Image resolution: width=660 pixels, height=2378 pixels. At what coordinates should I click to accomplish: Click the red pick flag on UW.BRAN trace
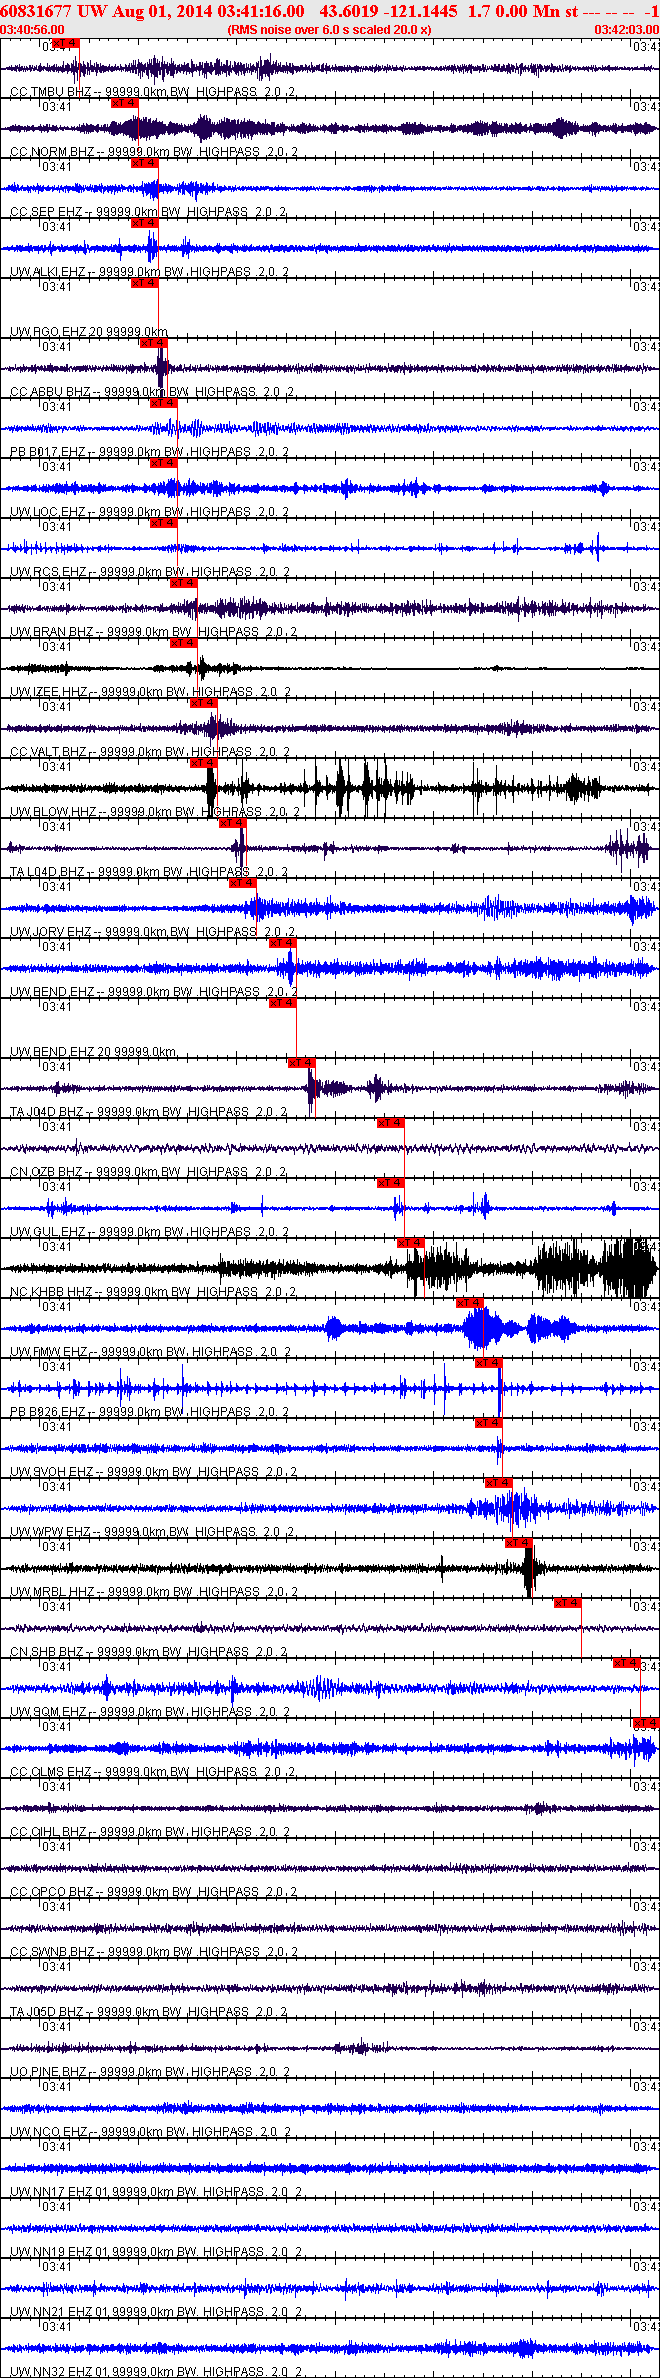coord(183,583)
